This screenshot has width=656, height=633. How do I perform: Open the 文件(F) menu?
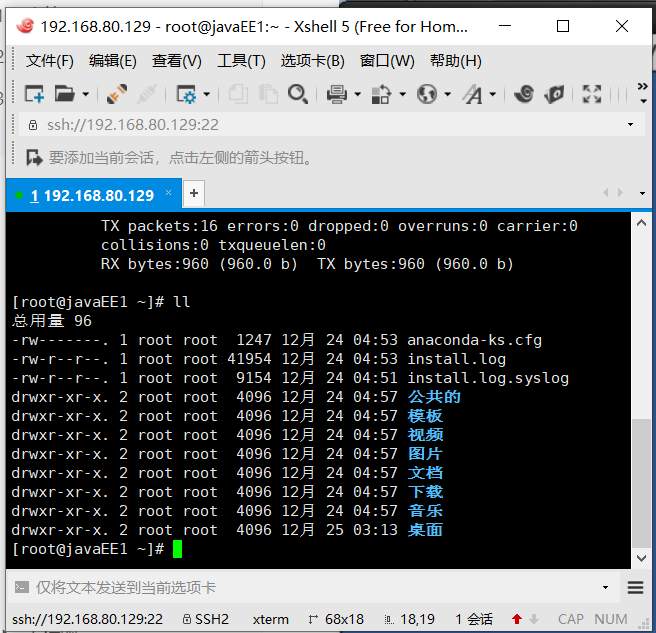click(x=50, y=61)
